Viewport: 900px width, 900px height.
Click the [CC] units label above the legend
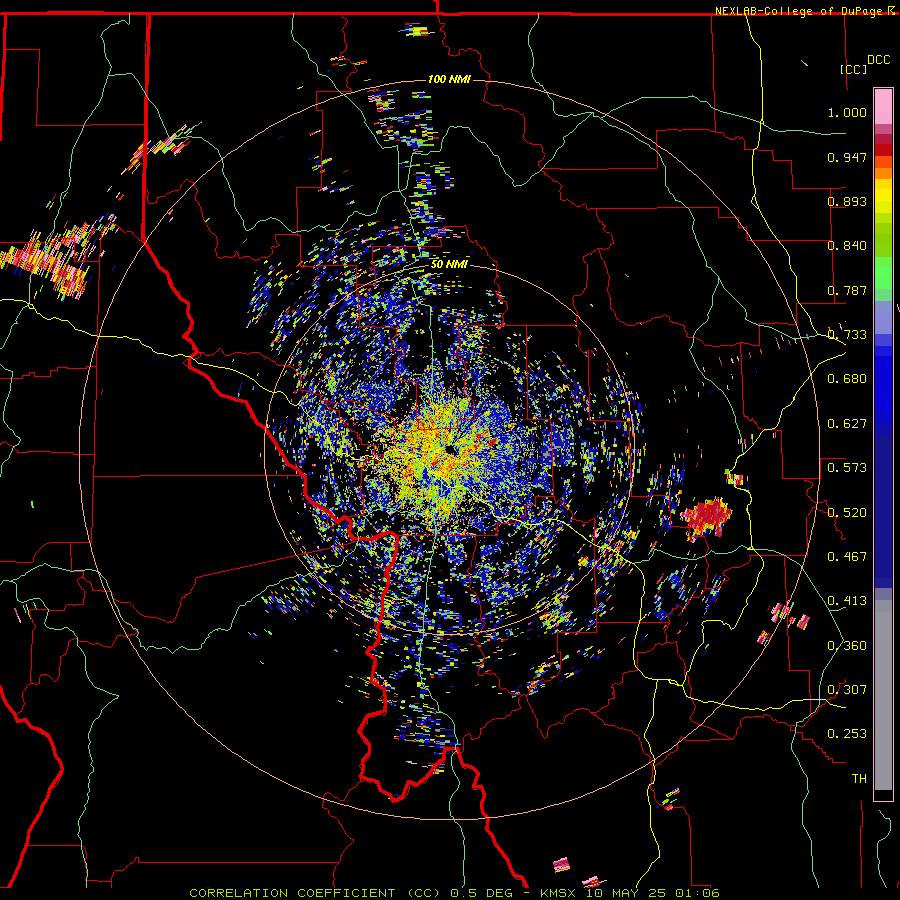pos(854,69)
